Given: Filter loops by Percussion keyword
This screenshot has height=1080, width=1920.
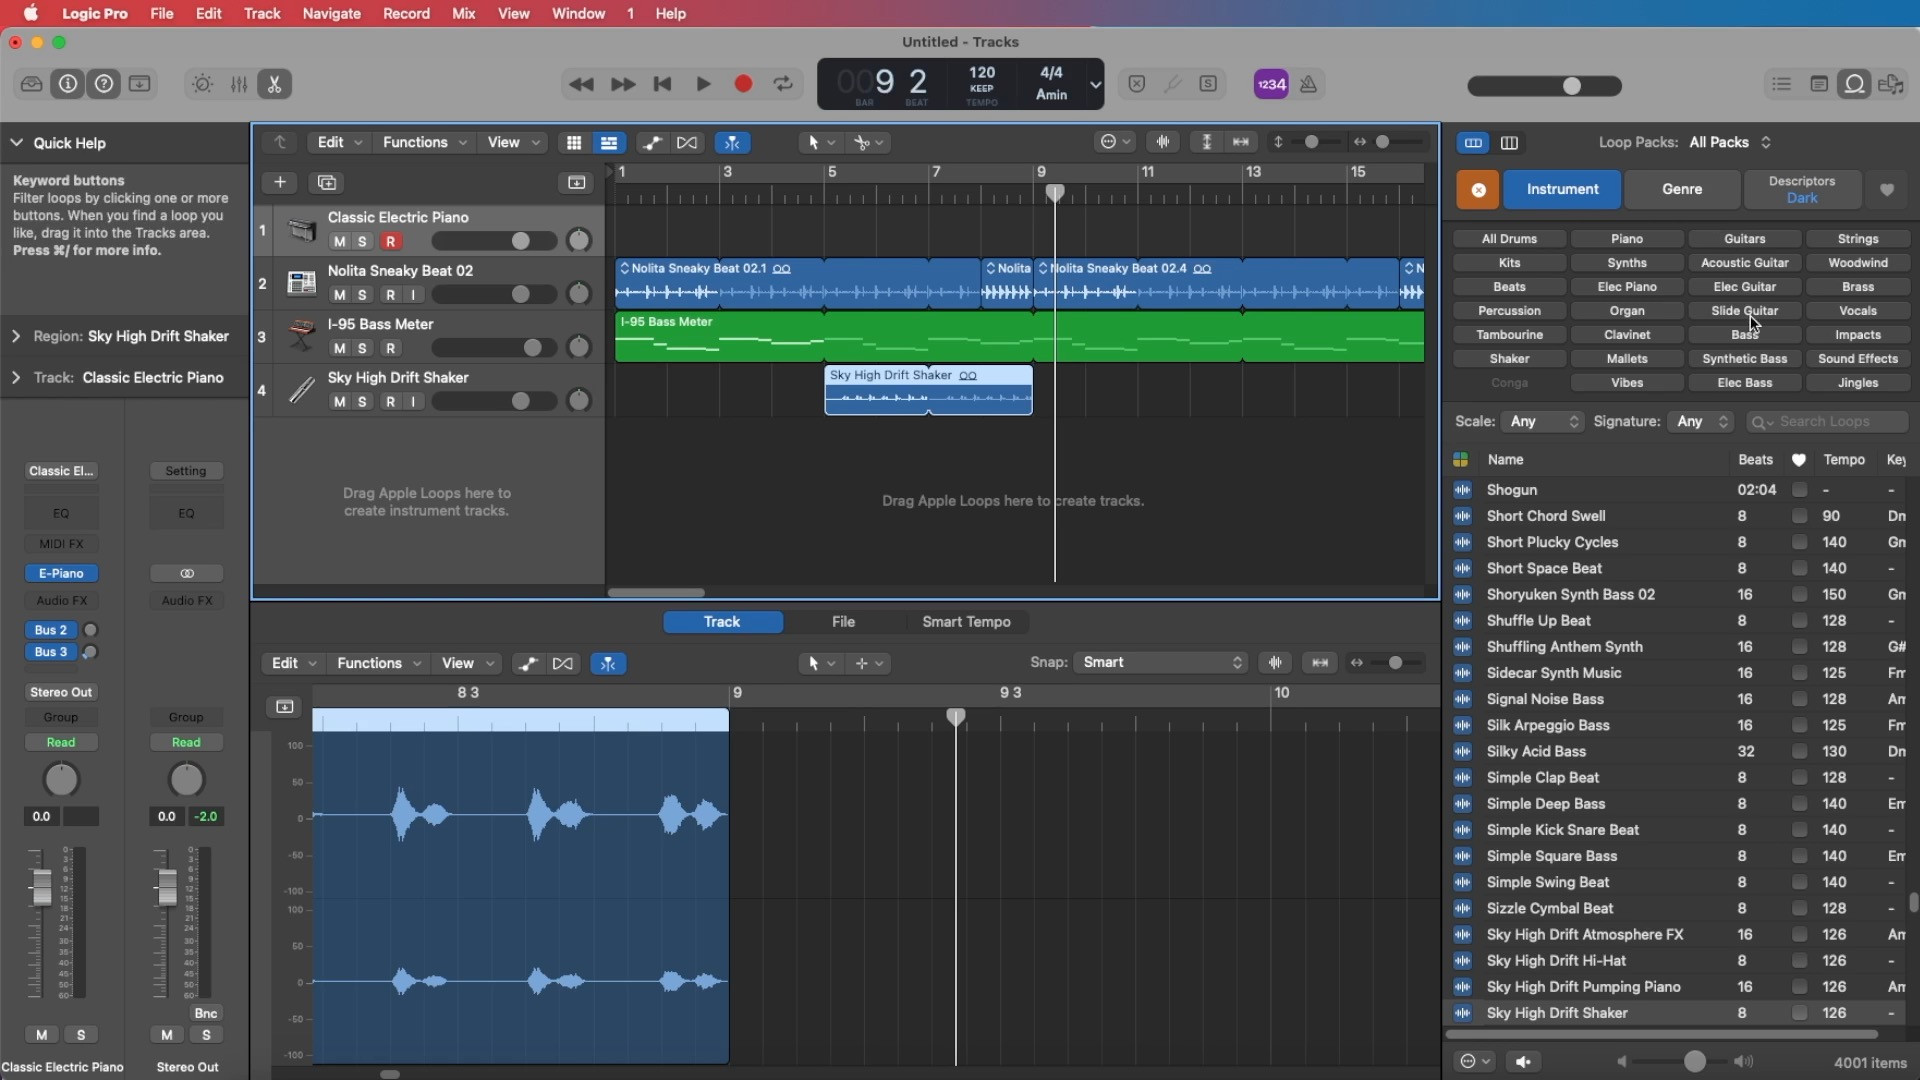Looking at the screenshot, I should pos(1509,311).
